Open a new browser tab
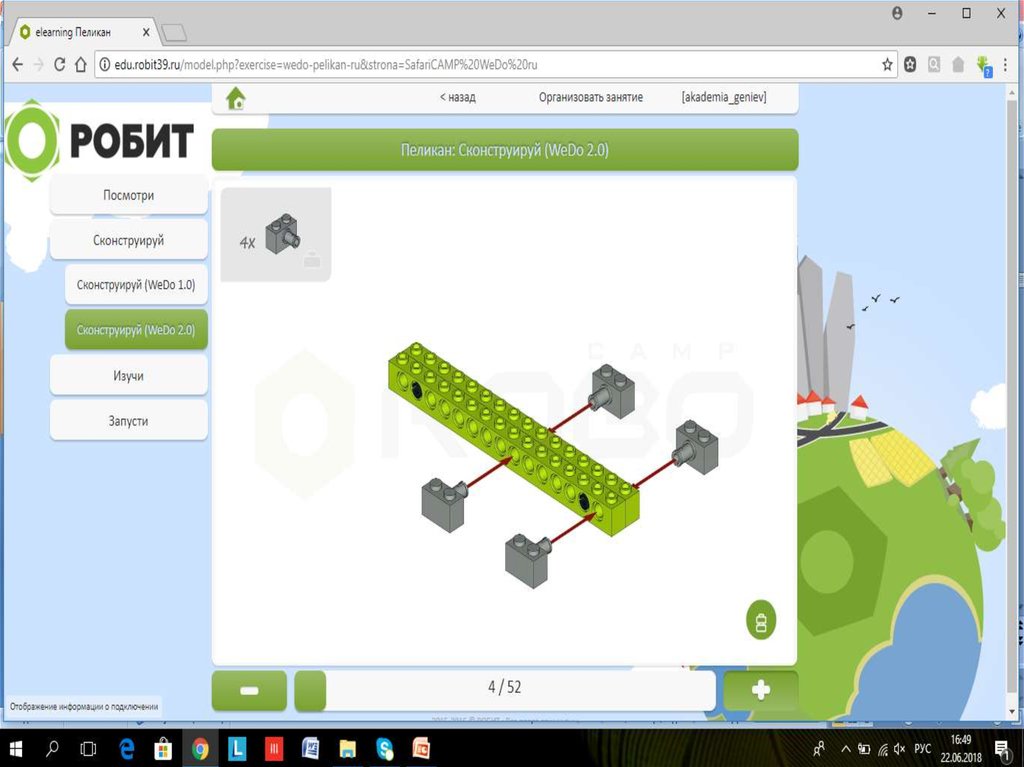The height and width of the screenshot is (767, 1024). coord(174,33)
